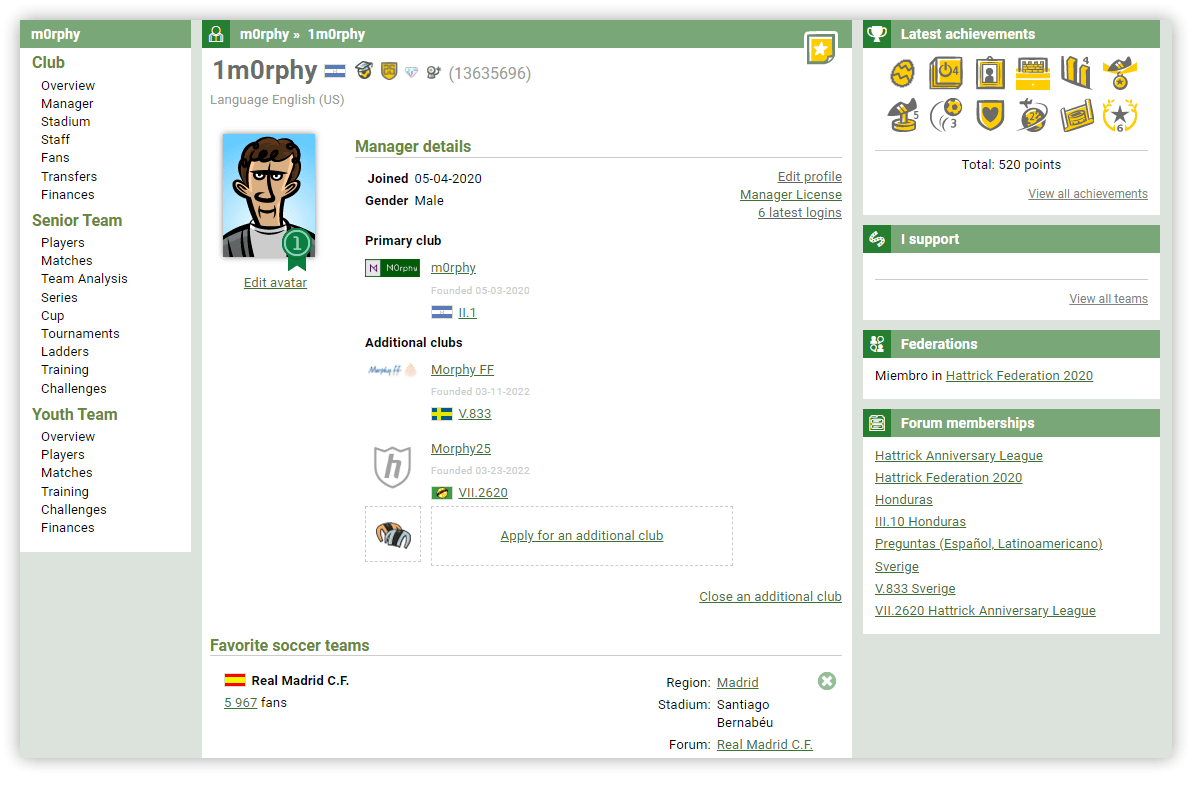
Task: Open the 5 967 fans link
Action: (240, 702)
